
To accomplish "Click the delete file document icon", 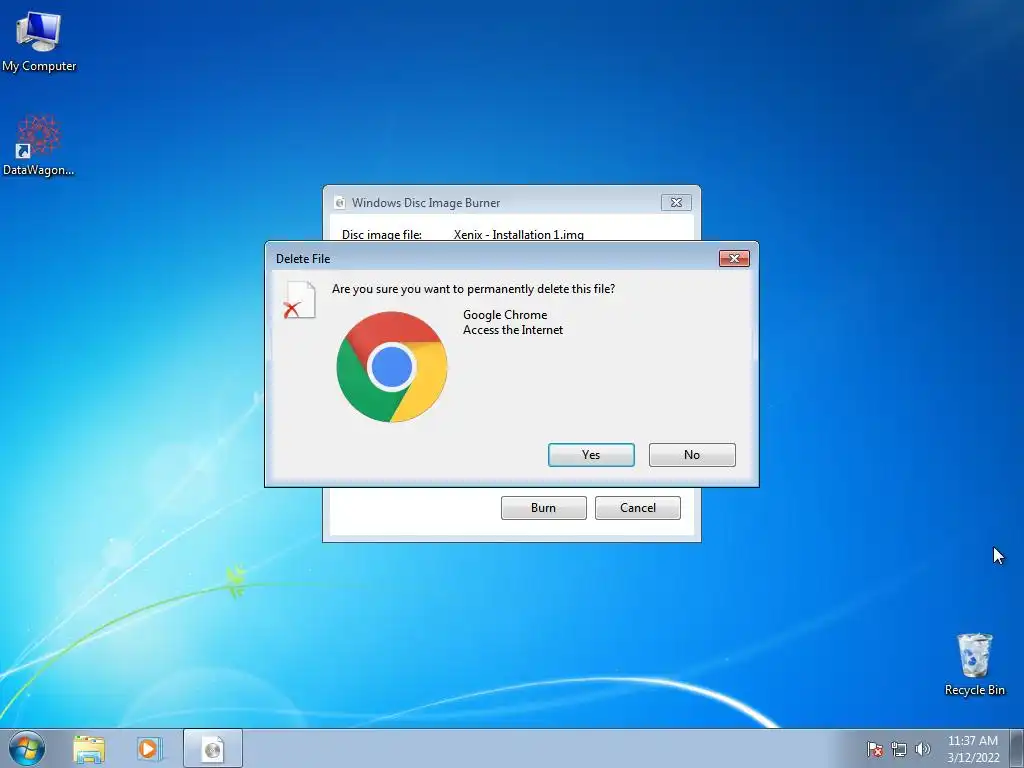I will [300, 300].
